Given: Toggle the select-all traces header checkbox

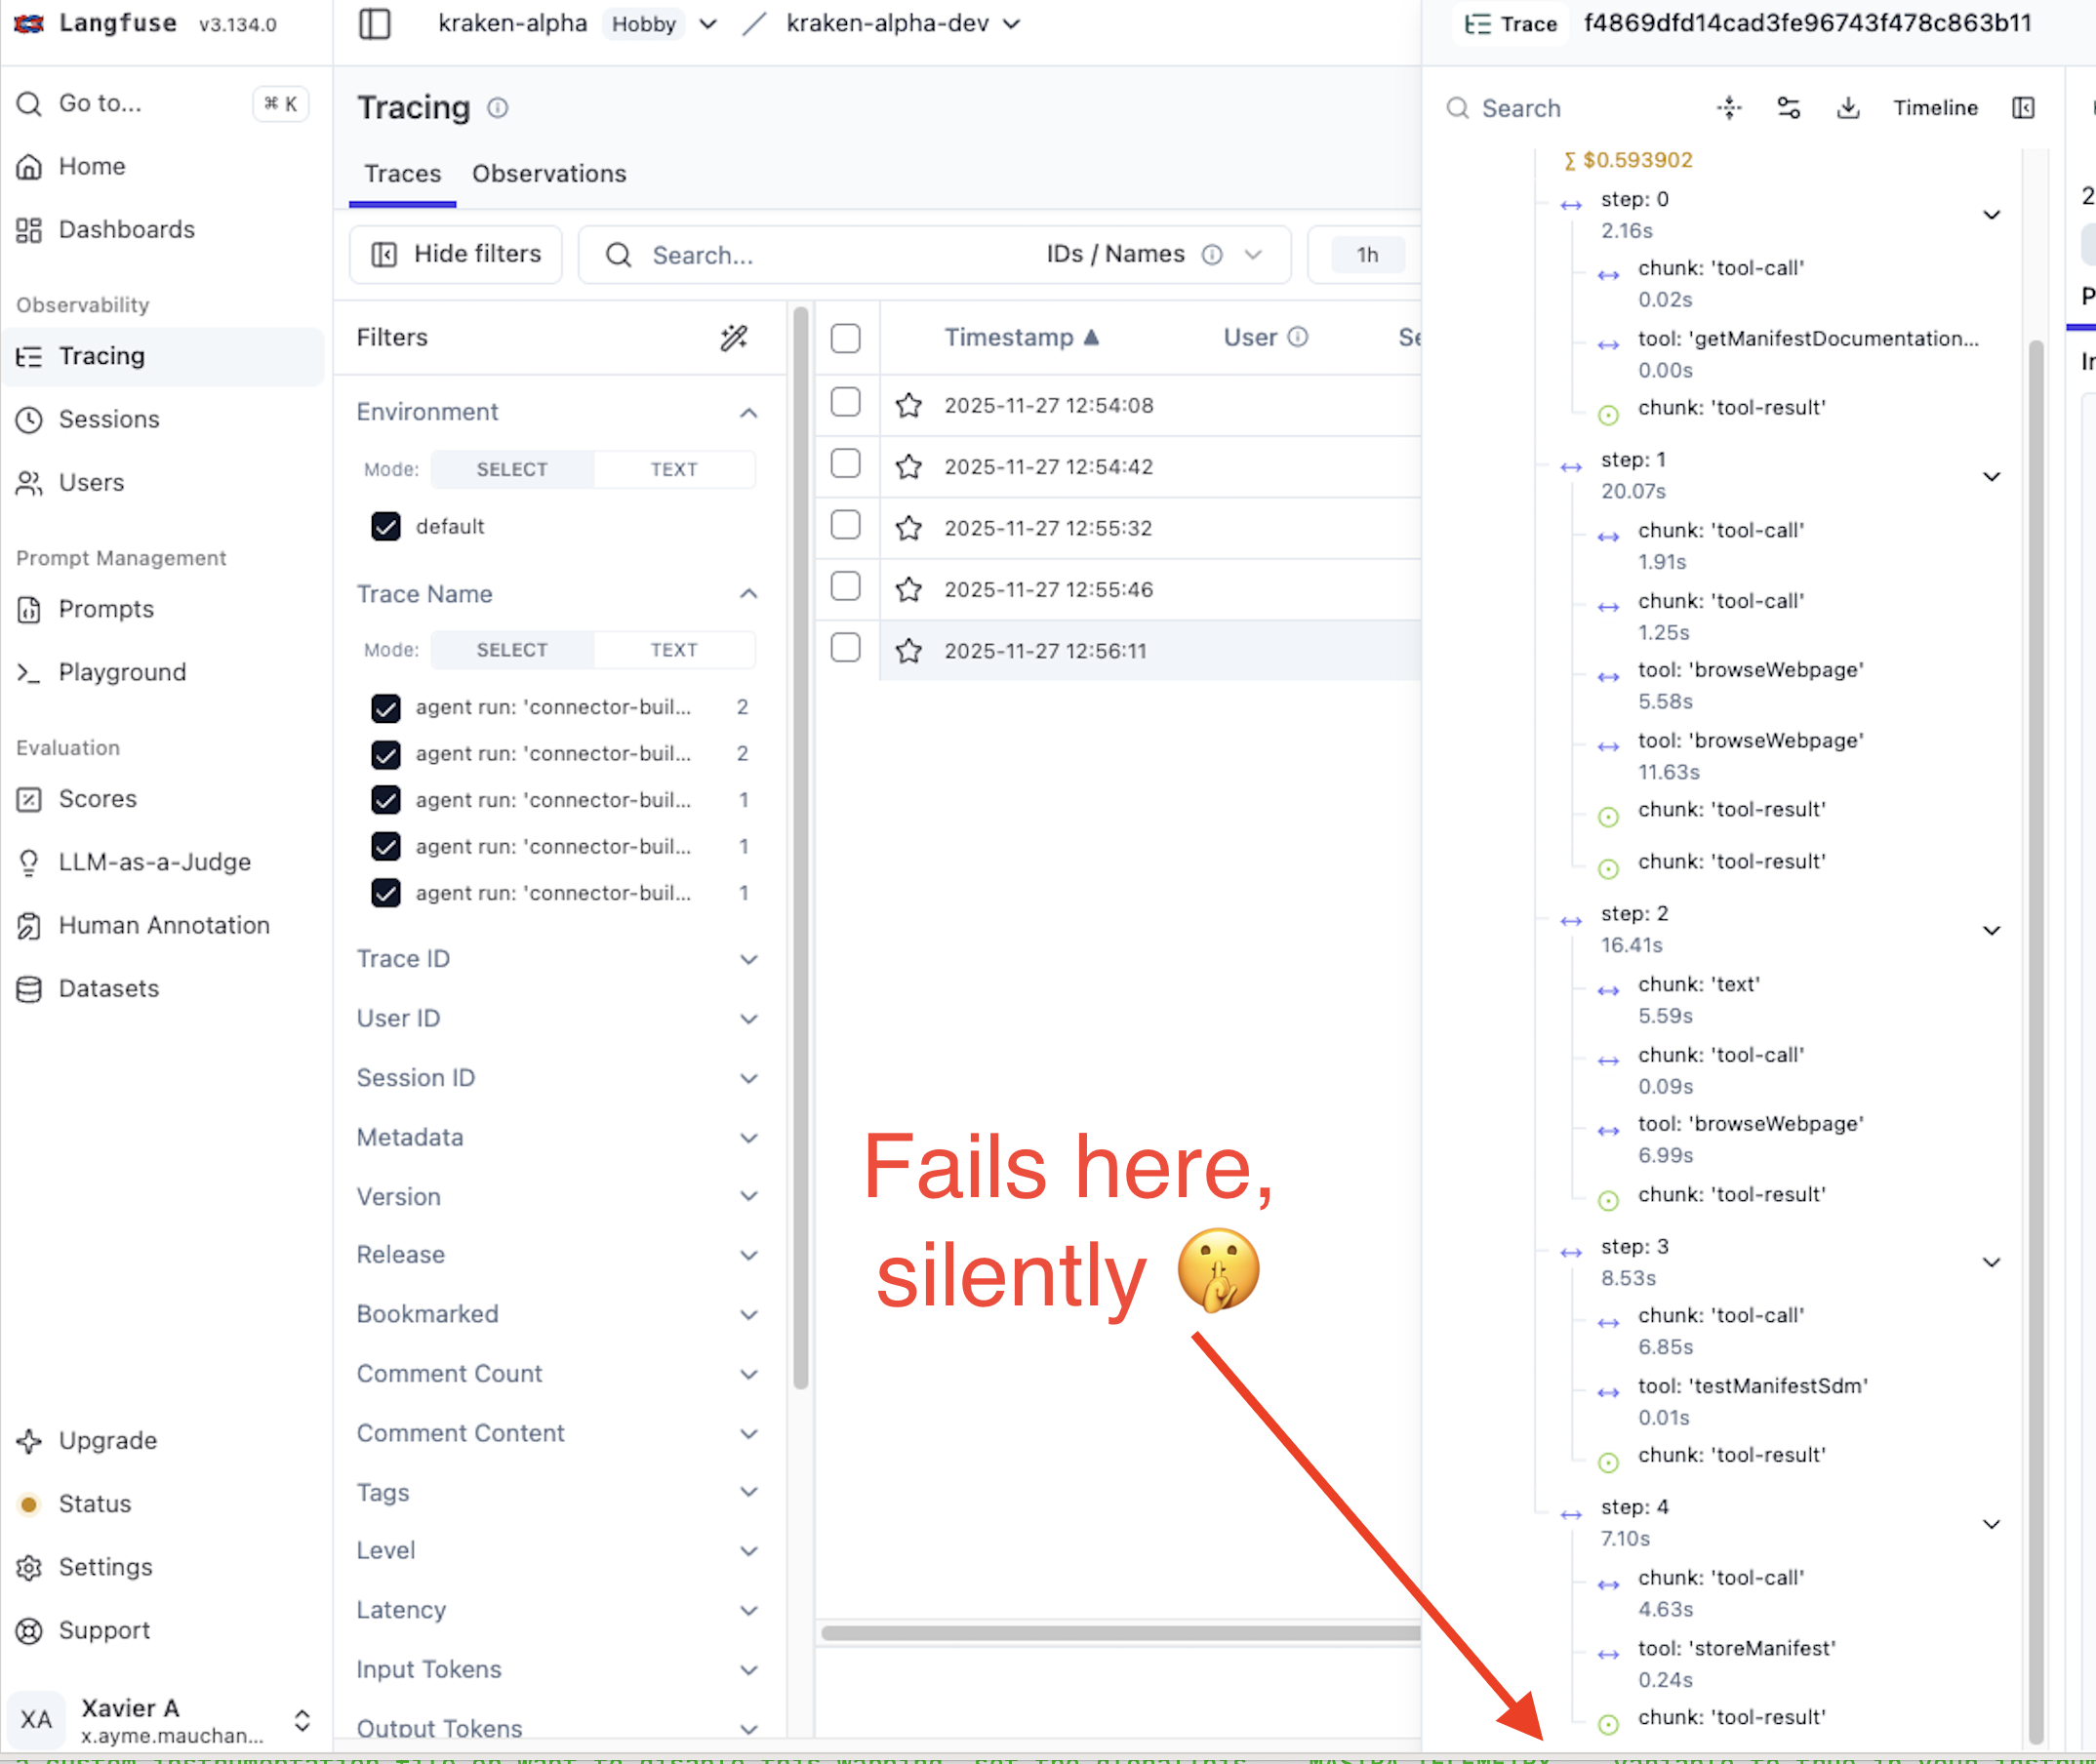Looking at the screenshot, I should pos(845,338).
